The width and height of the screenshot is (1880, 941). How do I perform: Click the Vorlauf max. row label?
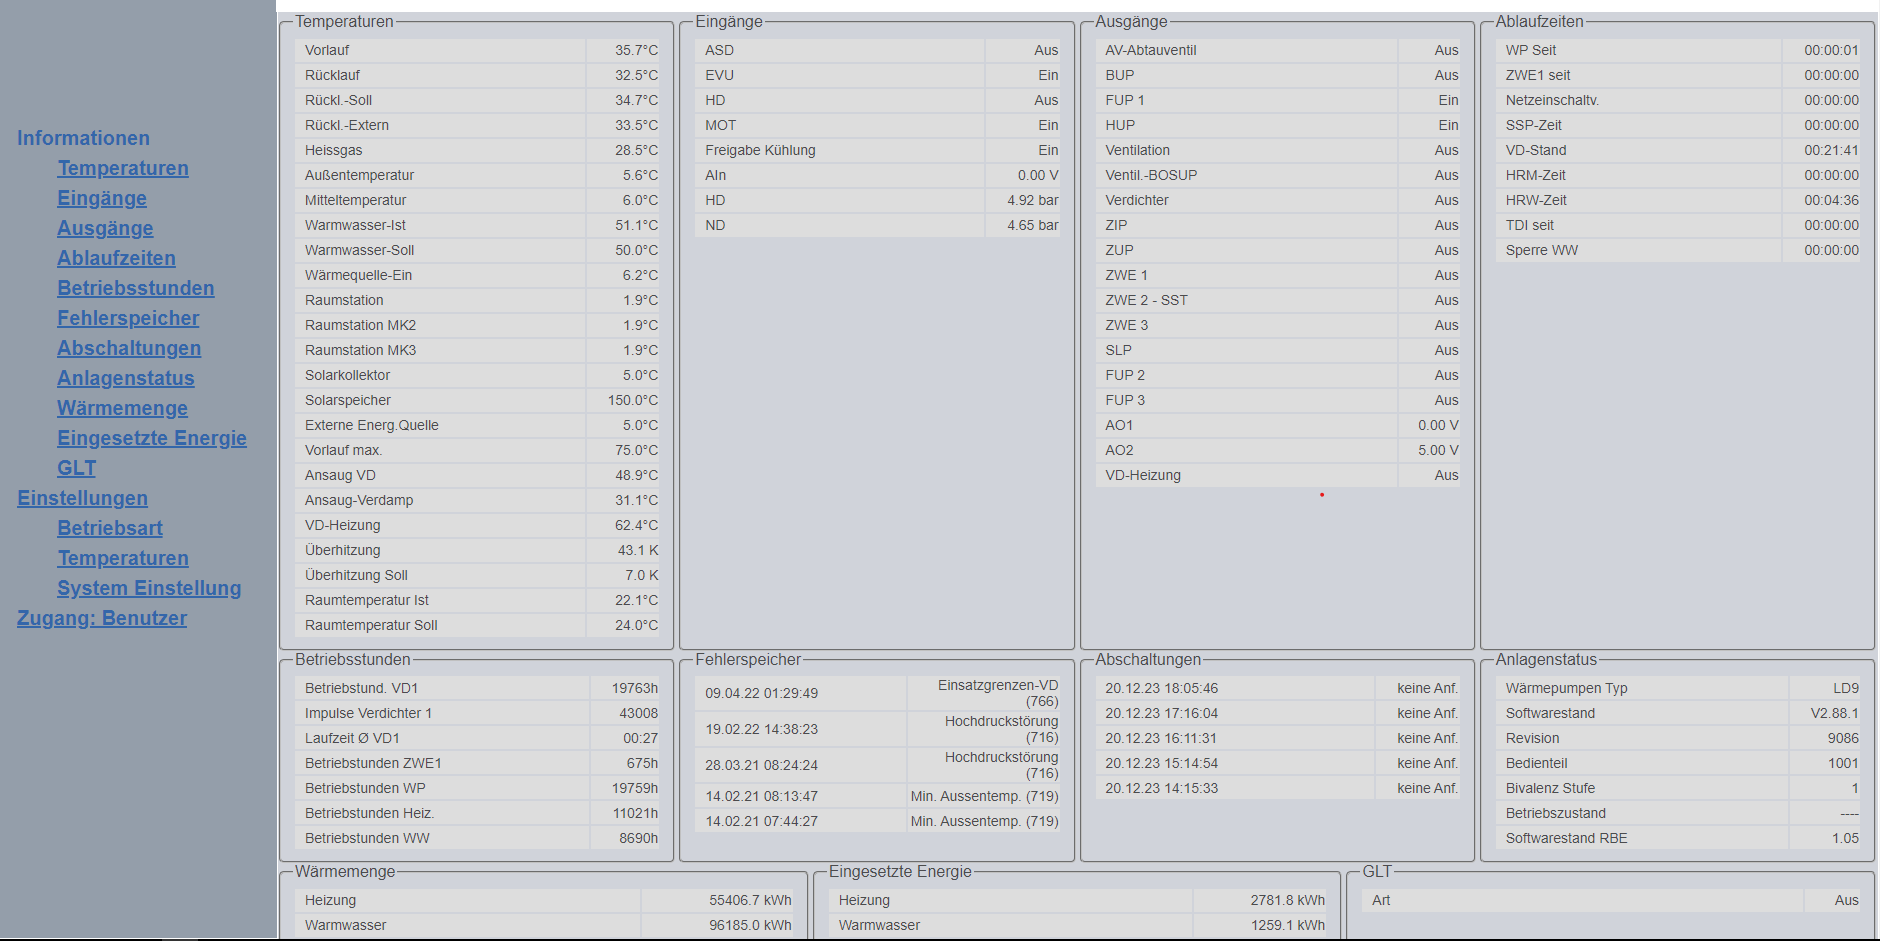344,450
